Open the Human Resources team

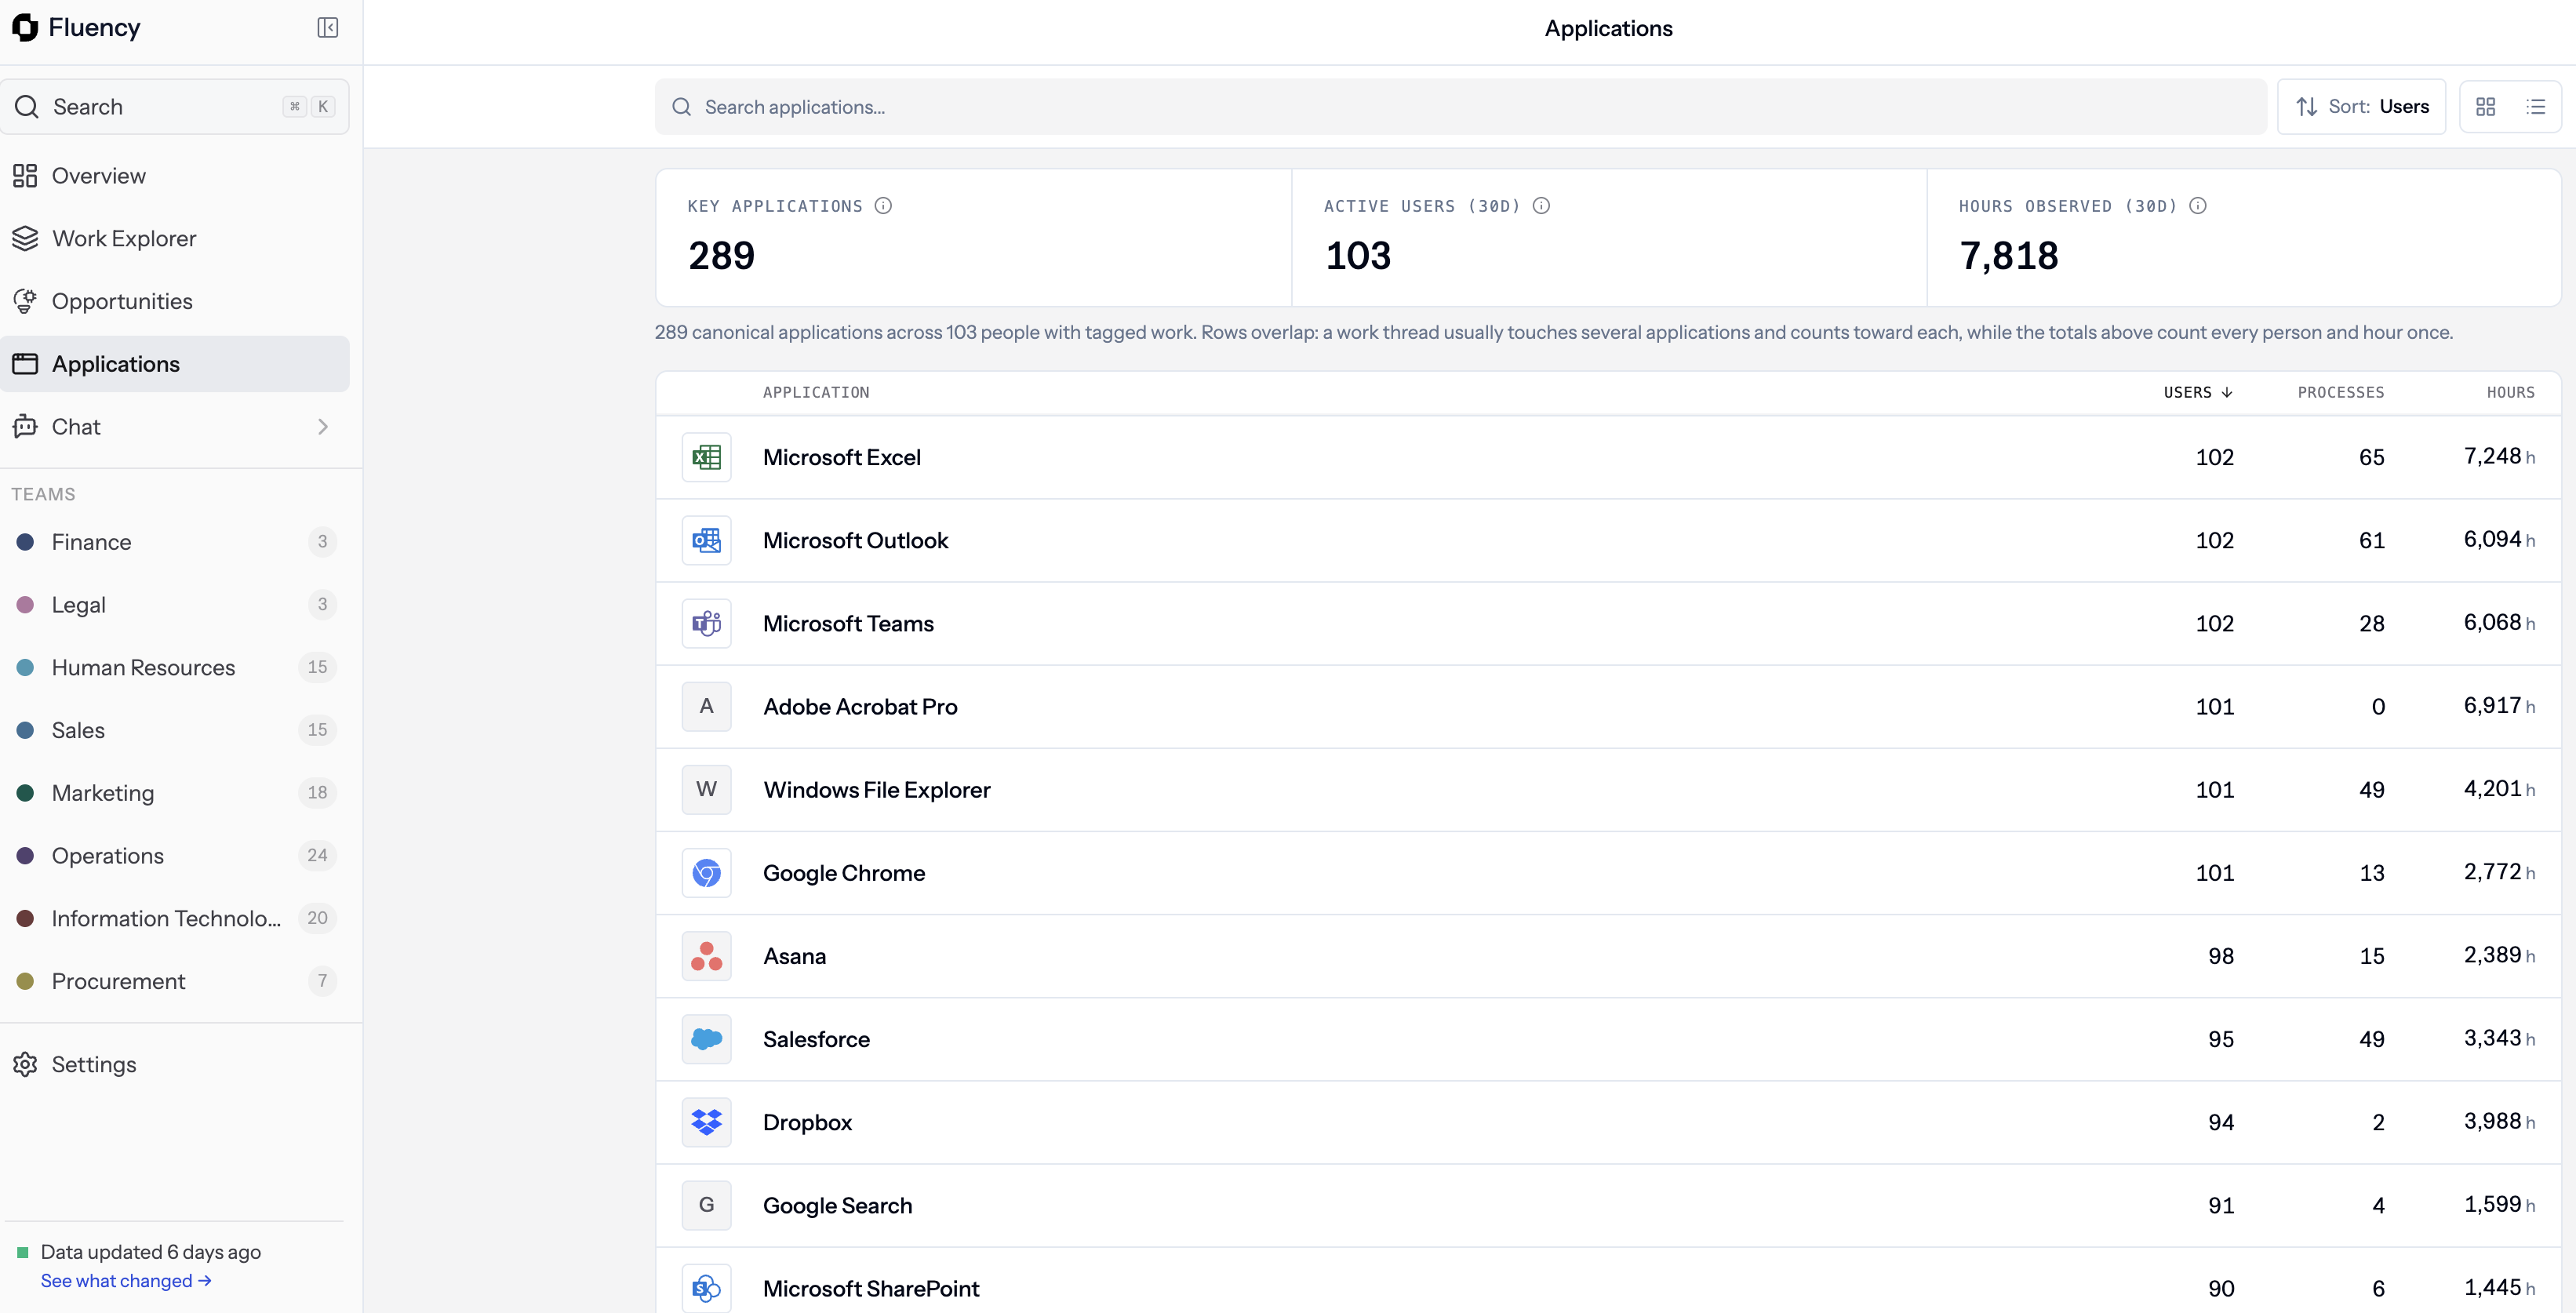tap(175, 667)
